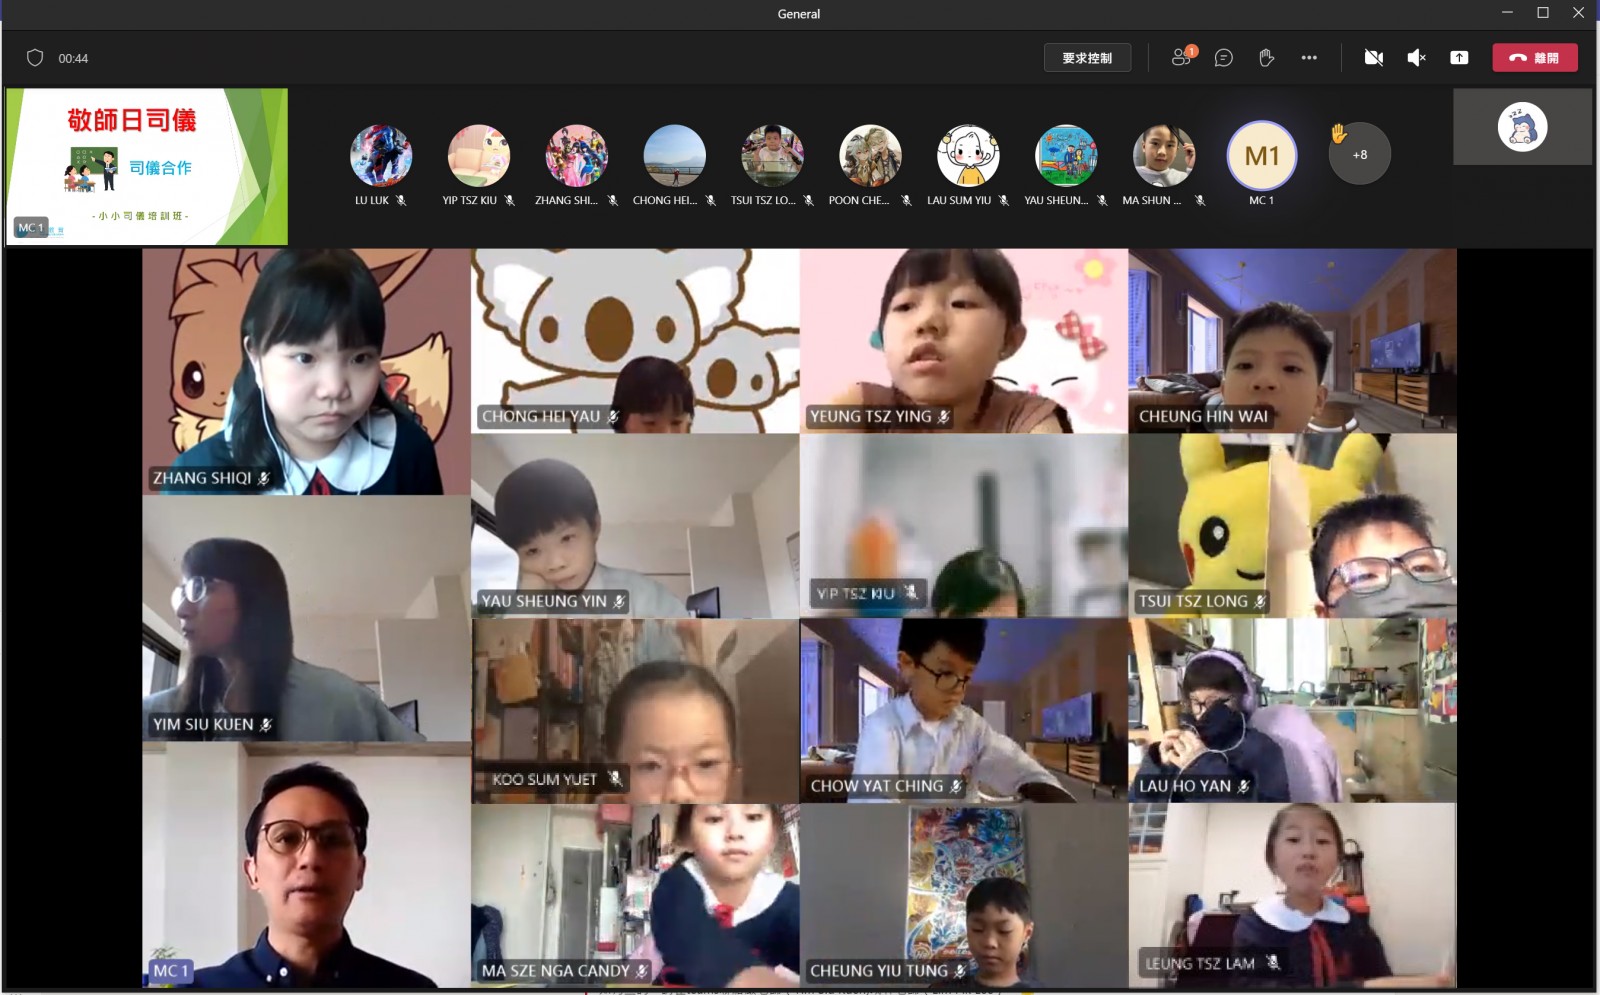Click the 要求控制 request control button
The height and width of the screenshot is (995, 1600).
coord(1087,58)
